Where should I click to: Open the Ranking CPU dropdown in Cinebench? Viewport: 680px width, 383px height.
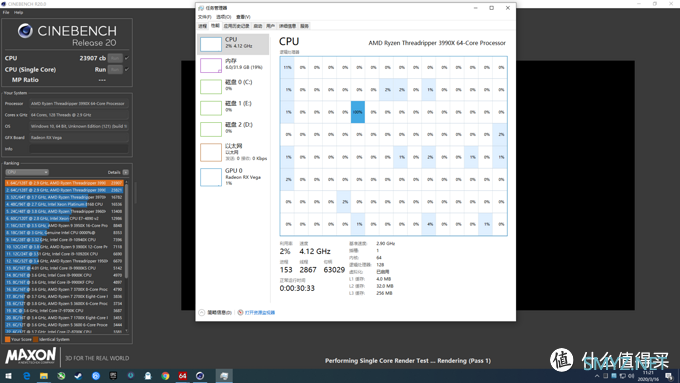(x=27, y=172)
